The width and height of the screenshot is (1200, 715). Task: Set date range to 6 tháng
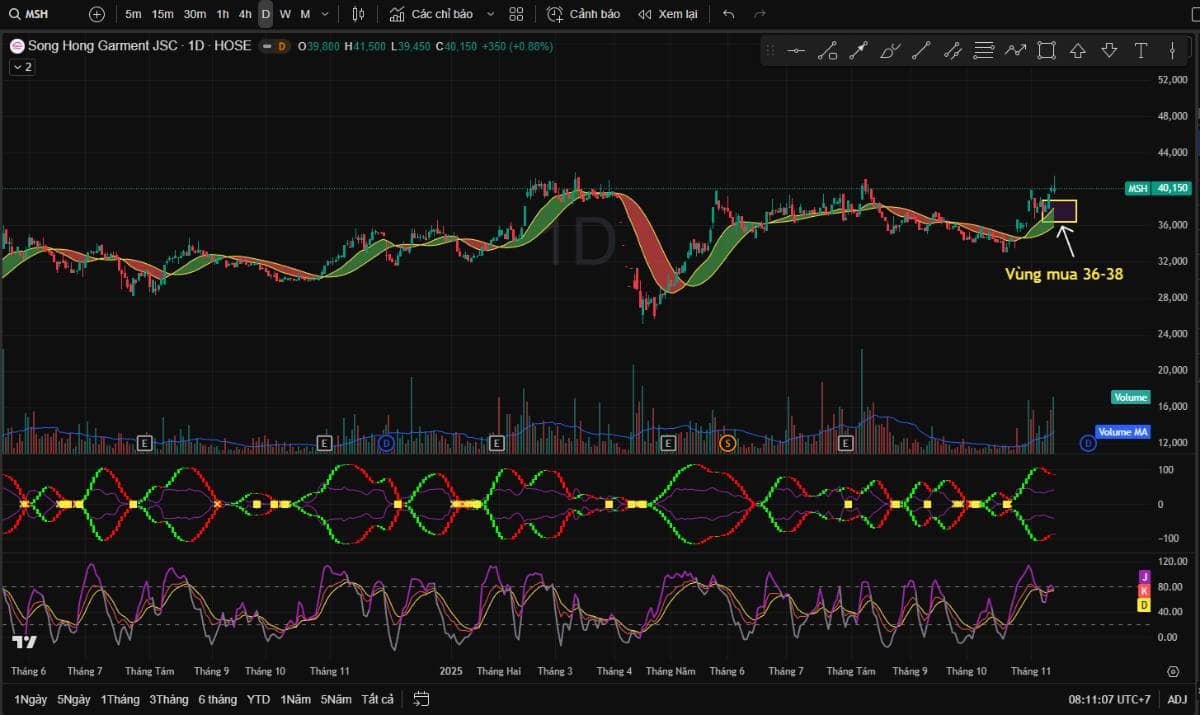pos(217,699)
